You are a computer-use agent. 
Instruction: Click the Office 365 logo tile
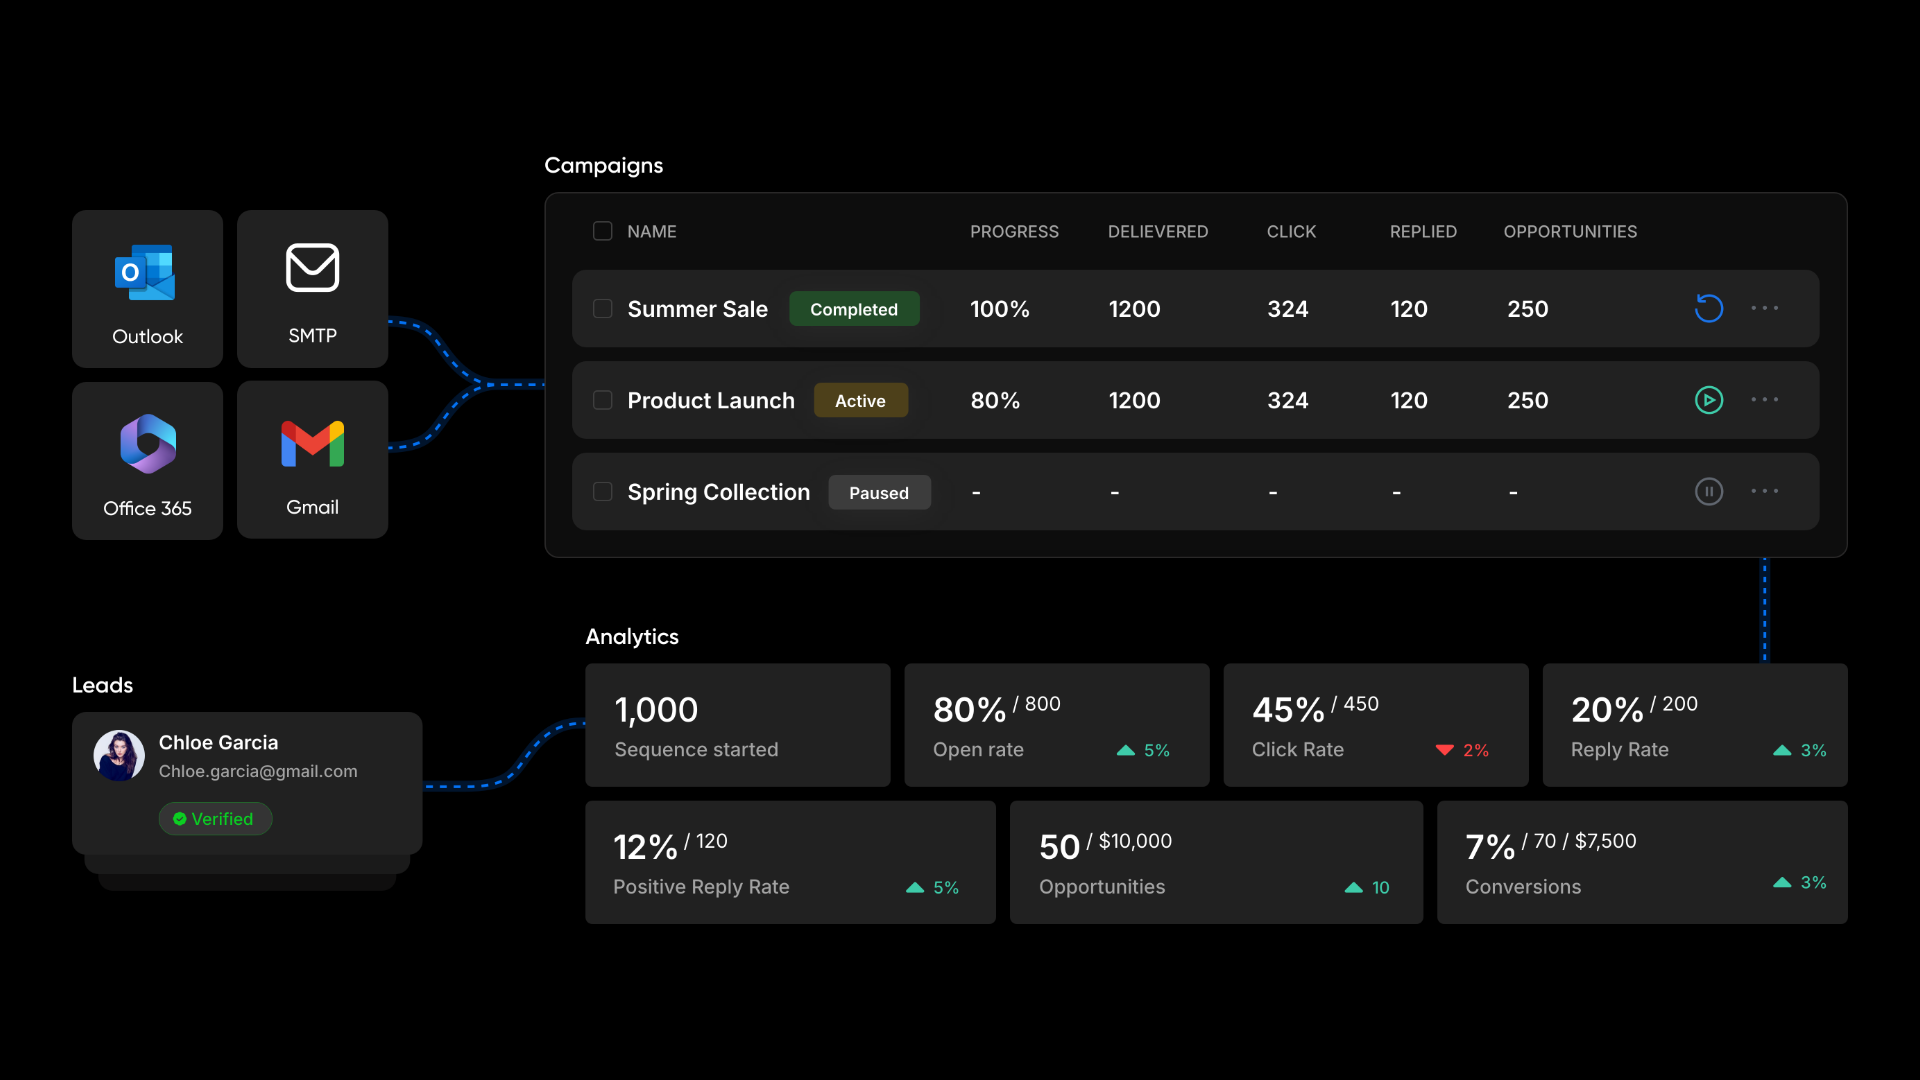[x=148, y=444]
